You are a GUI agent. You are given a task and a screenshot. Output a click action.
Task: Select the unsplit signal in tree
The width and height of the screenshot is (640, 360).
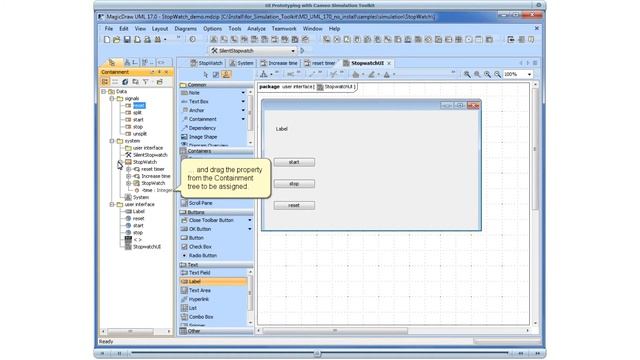point(136,134)
